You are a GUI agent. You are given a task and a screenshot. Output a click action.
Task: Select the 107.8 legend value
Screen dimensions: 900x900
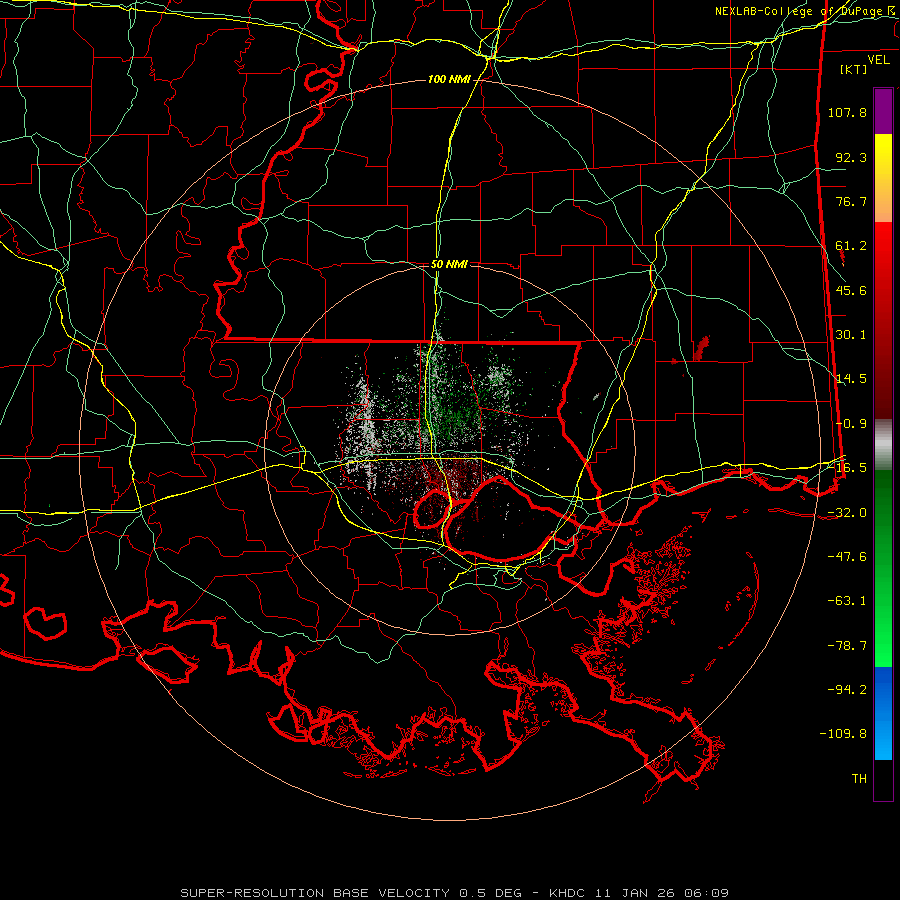(x=847, y=112)
